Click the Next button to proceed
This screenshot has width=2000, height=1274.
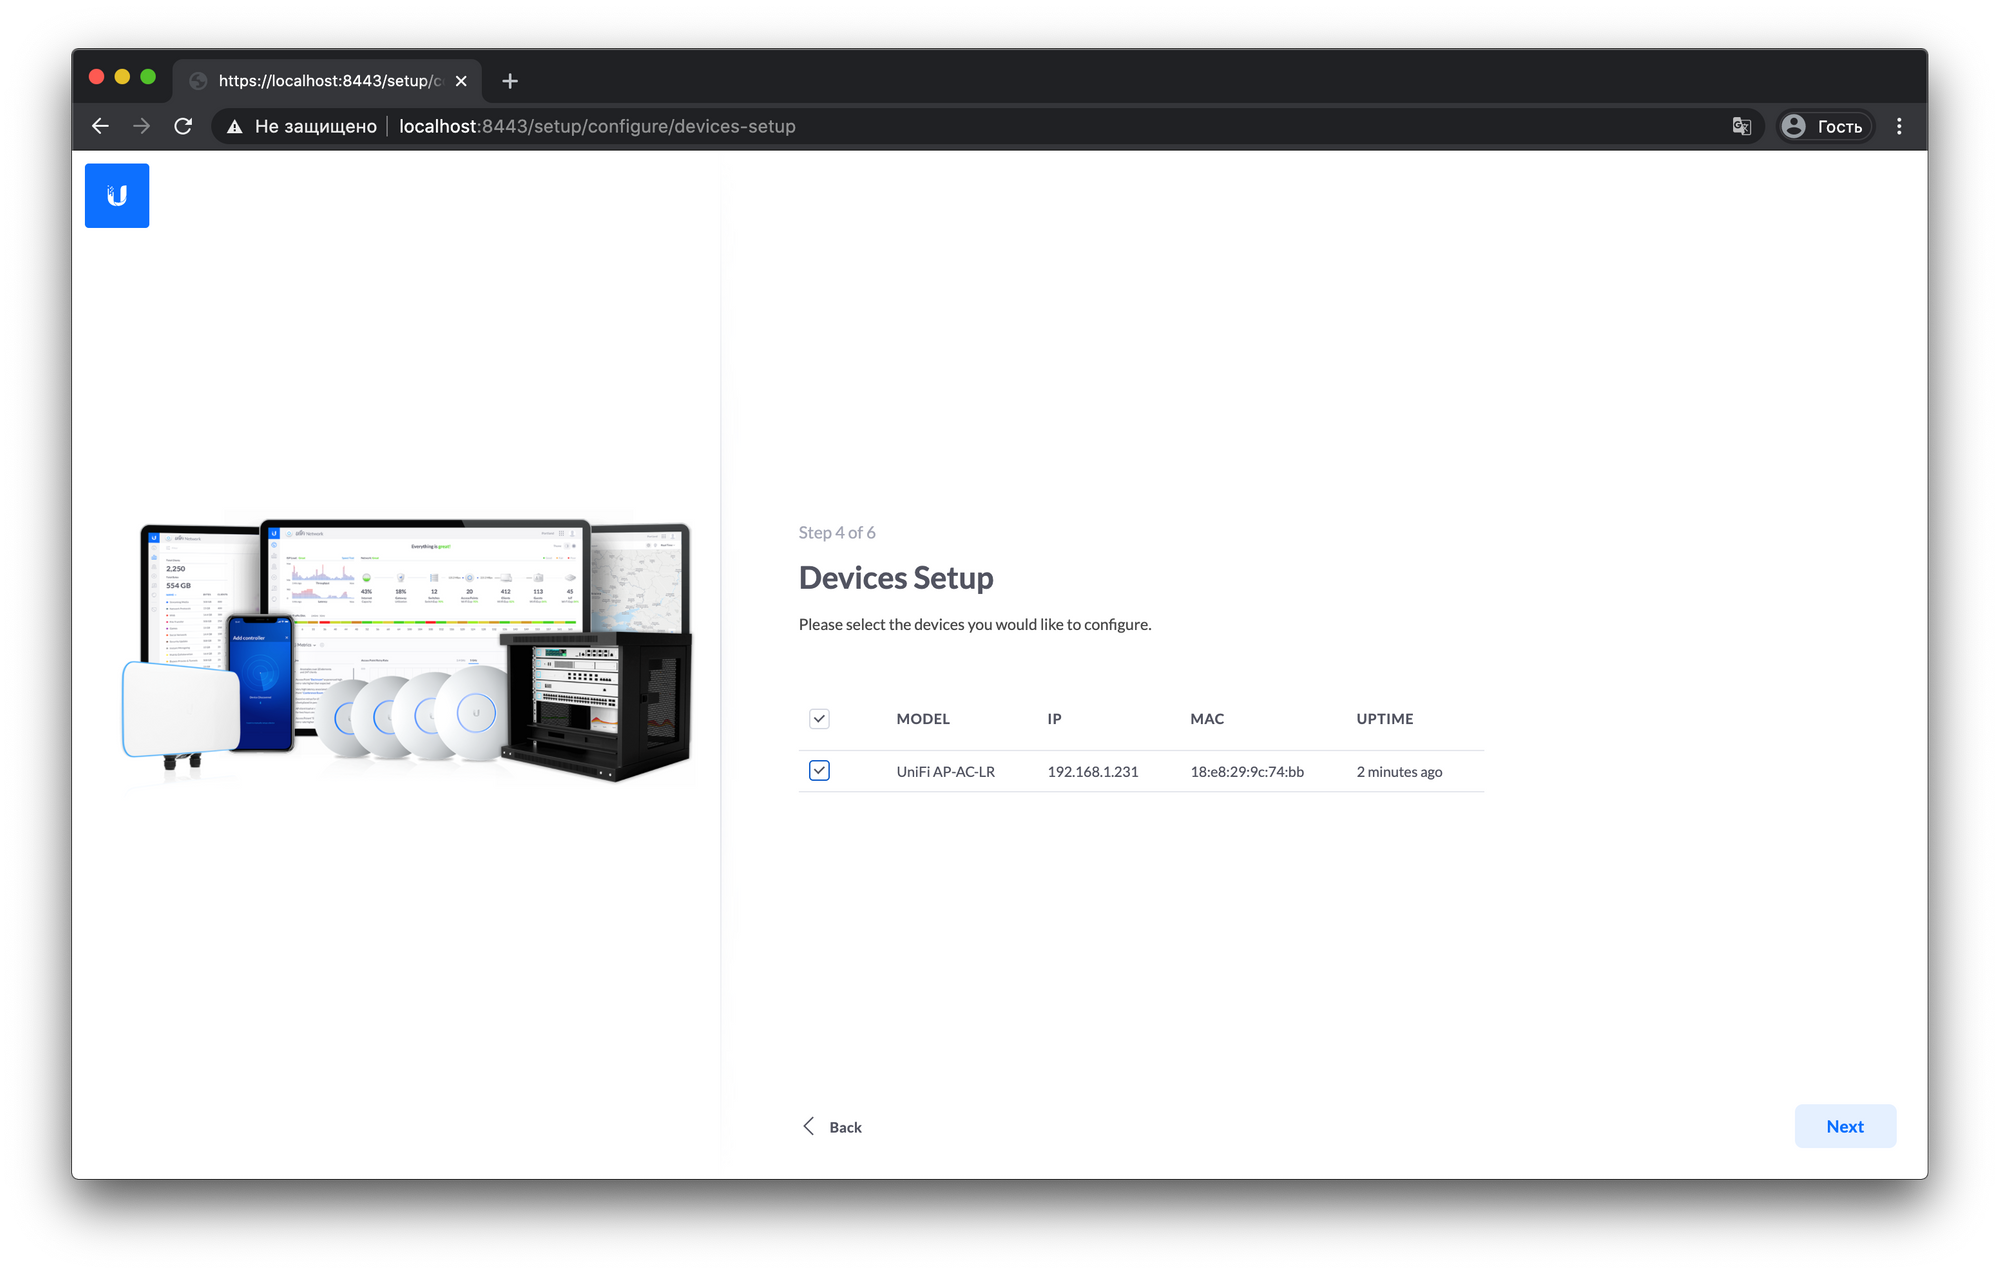pos(1843,1125)
